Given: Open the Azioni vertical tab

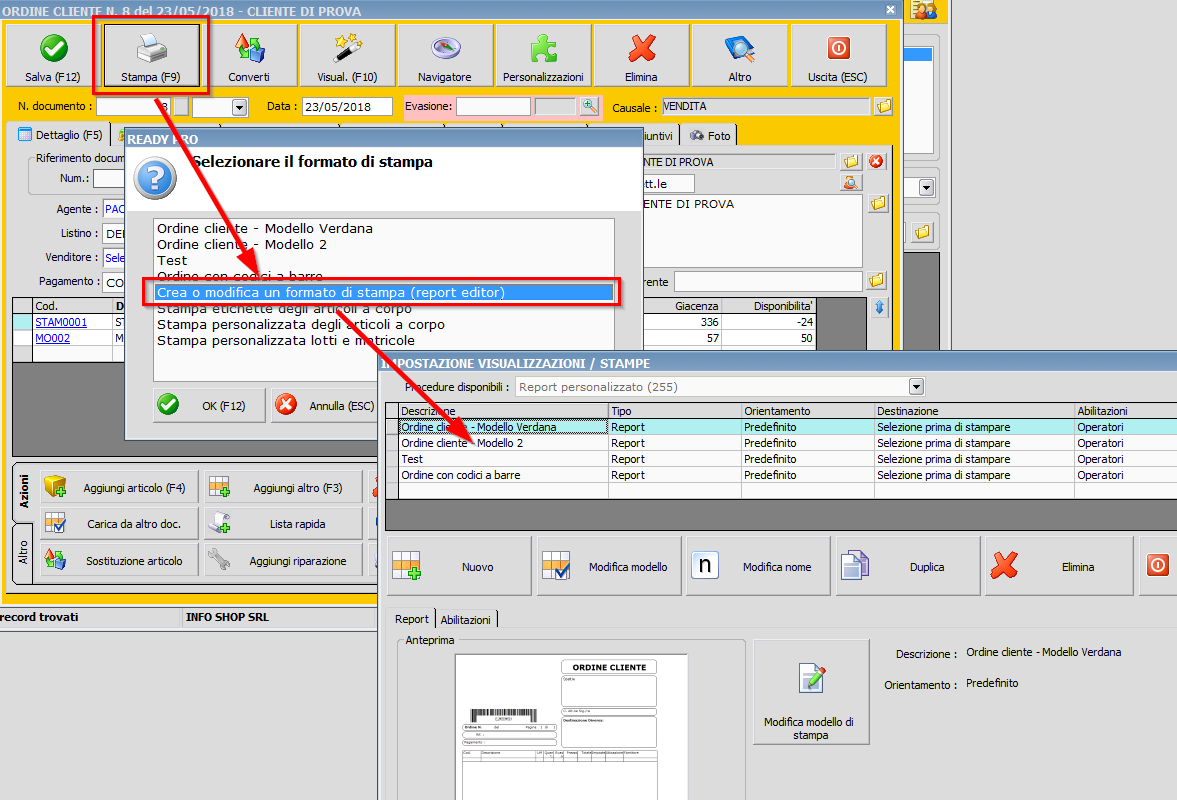Looking at the screenshot, I should pos(23,492).
